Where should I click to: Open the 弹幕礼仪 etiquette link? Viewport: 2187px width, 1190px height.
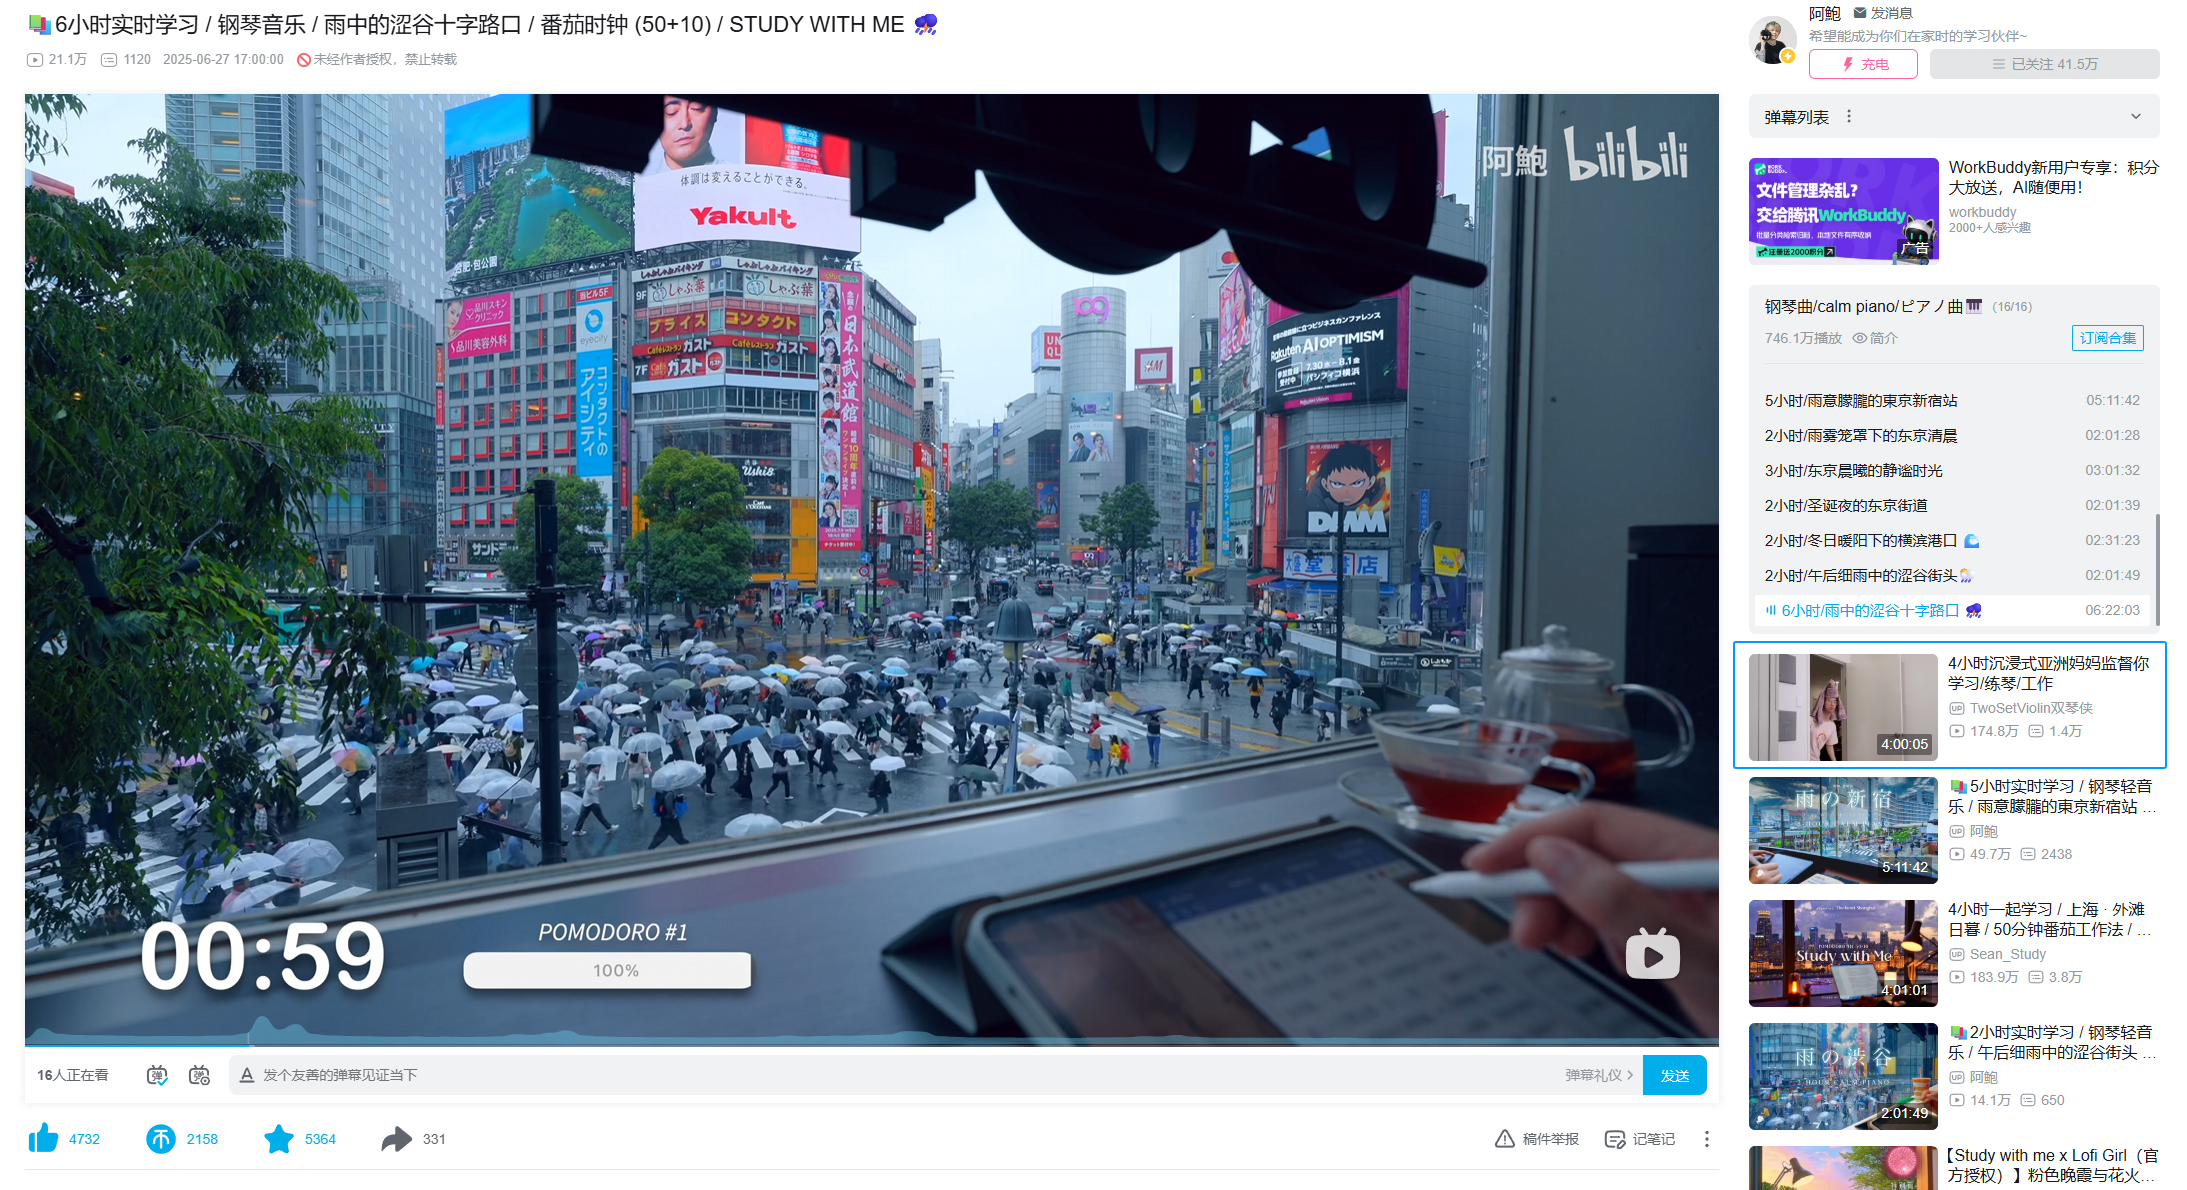tap(1599, 1075)
